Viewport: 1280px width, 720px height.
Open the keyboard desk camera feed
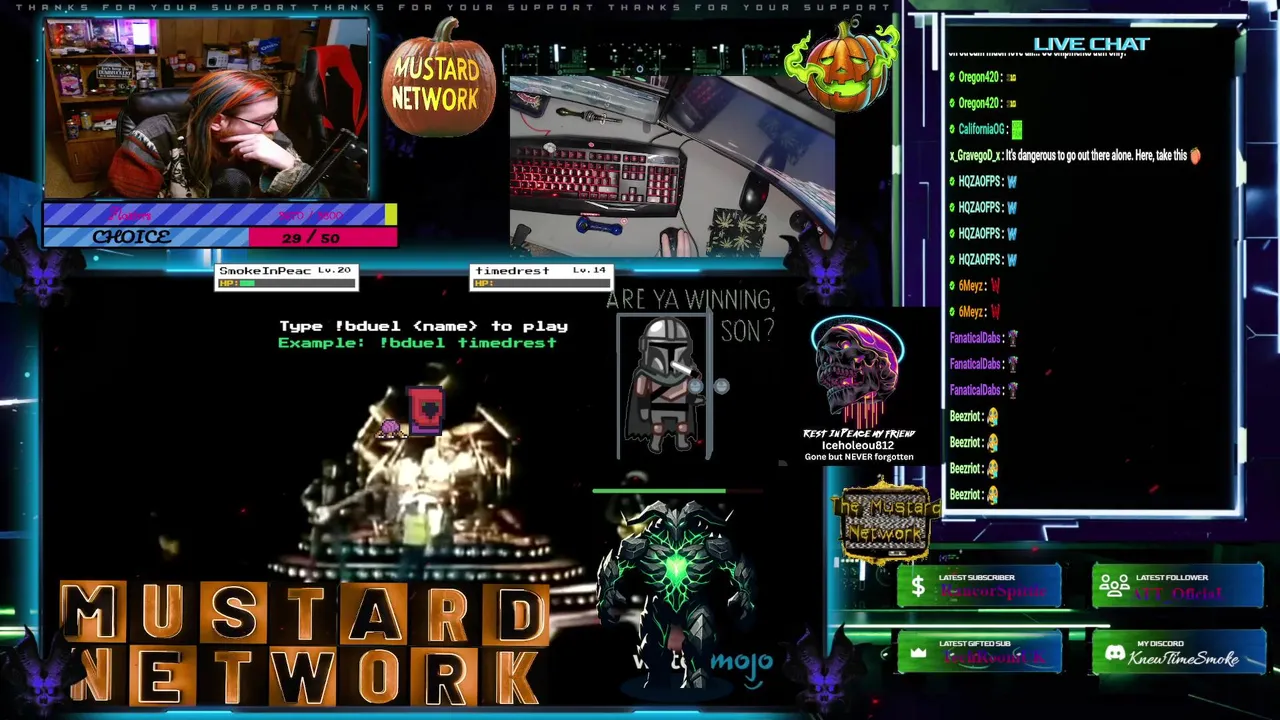tap(672, 165)
